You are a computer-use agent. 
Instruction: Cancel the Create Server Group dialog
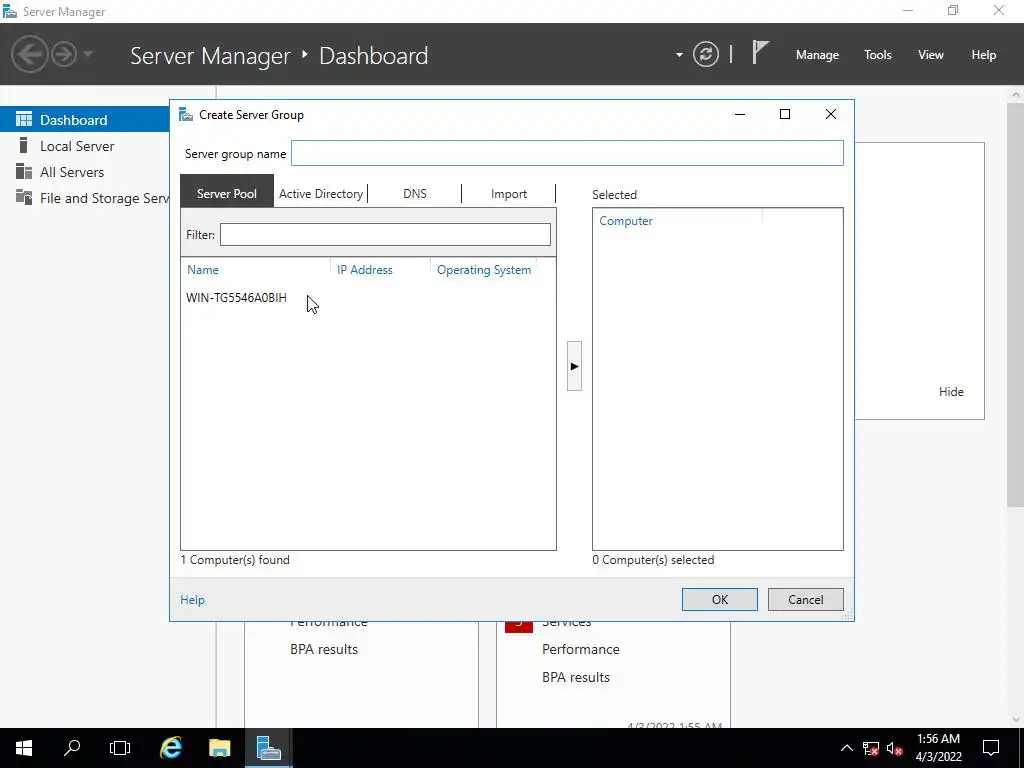805,600
